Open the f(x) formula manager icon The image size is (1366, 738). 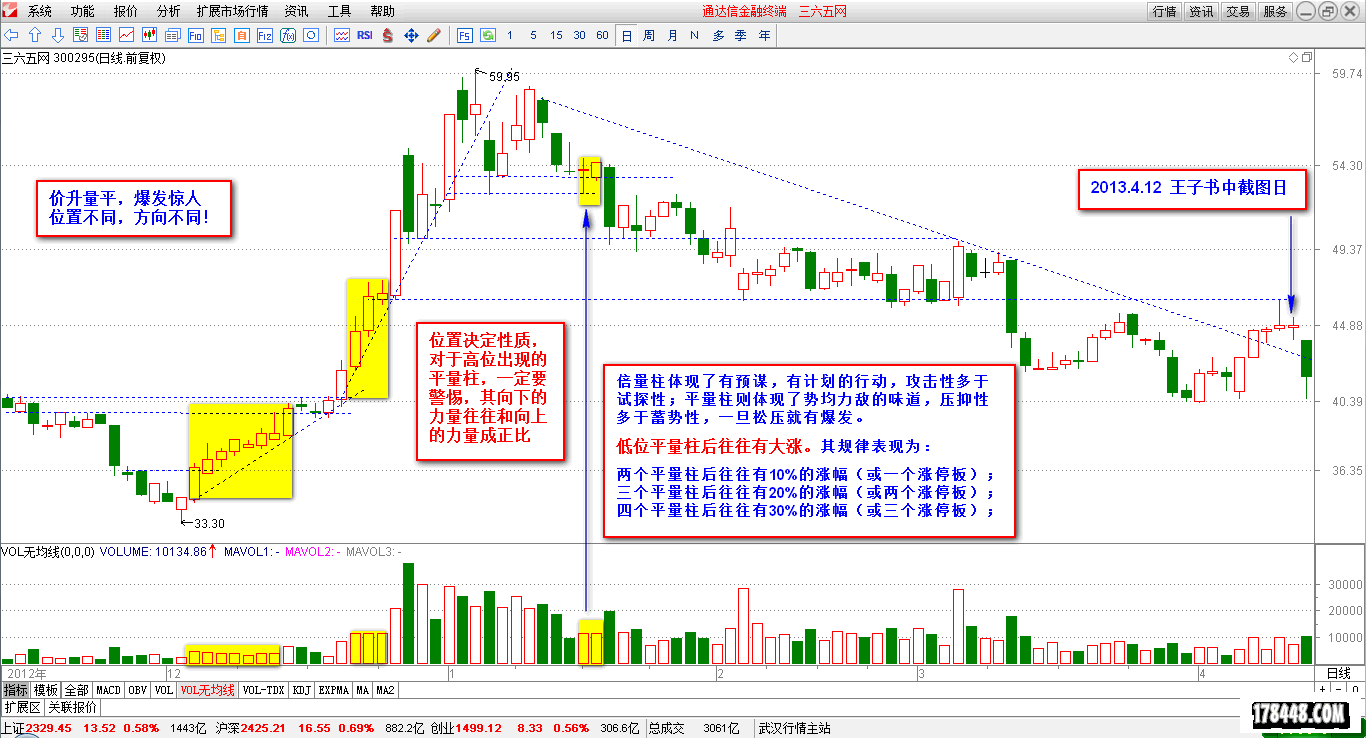[287, 35]
